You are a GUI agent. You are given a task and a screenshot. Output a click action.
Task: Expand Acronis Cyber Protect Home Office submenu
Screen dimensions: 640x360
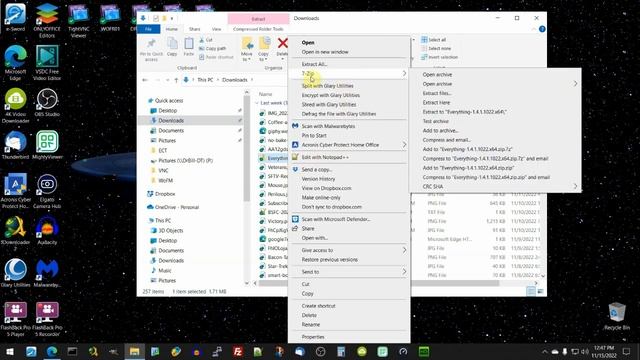click(349, 145)
